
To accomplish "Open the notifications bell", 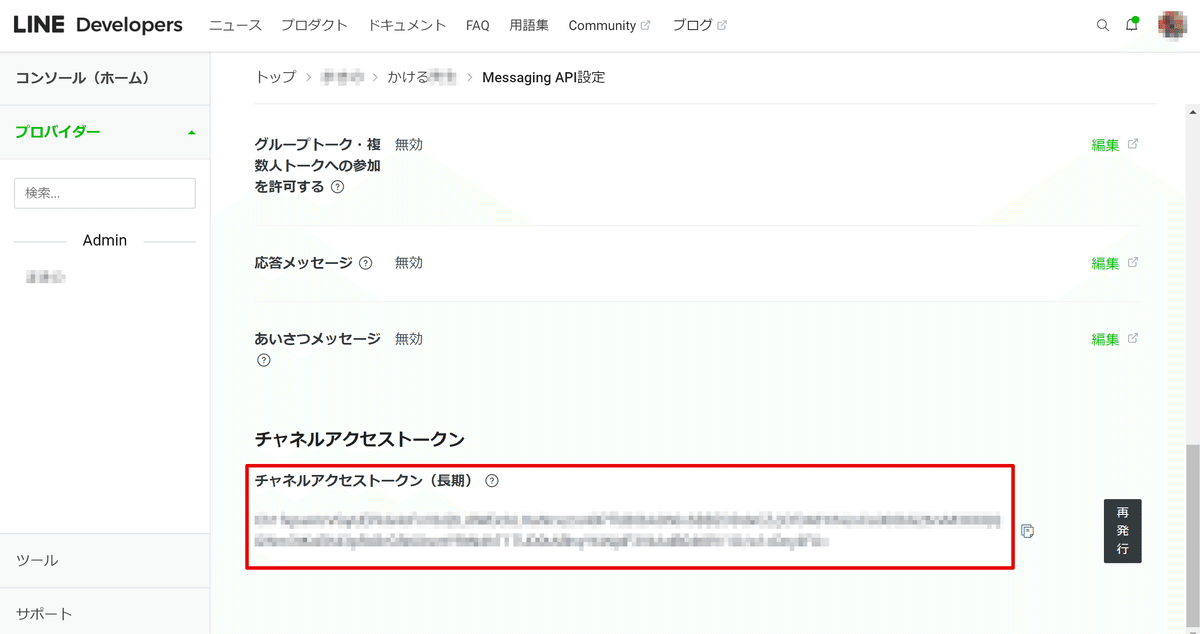I will [1132, 24].
